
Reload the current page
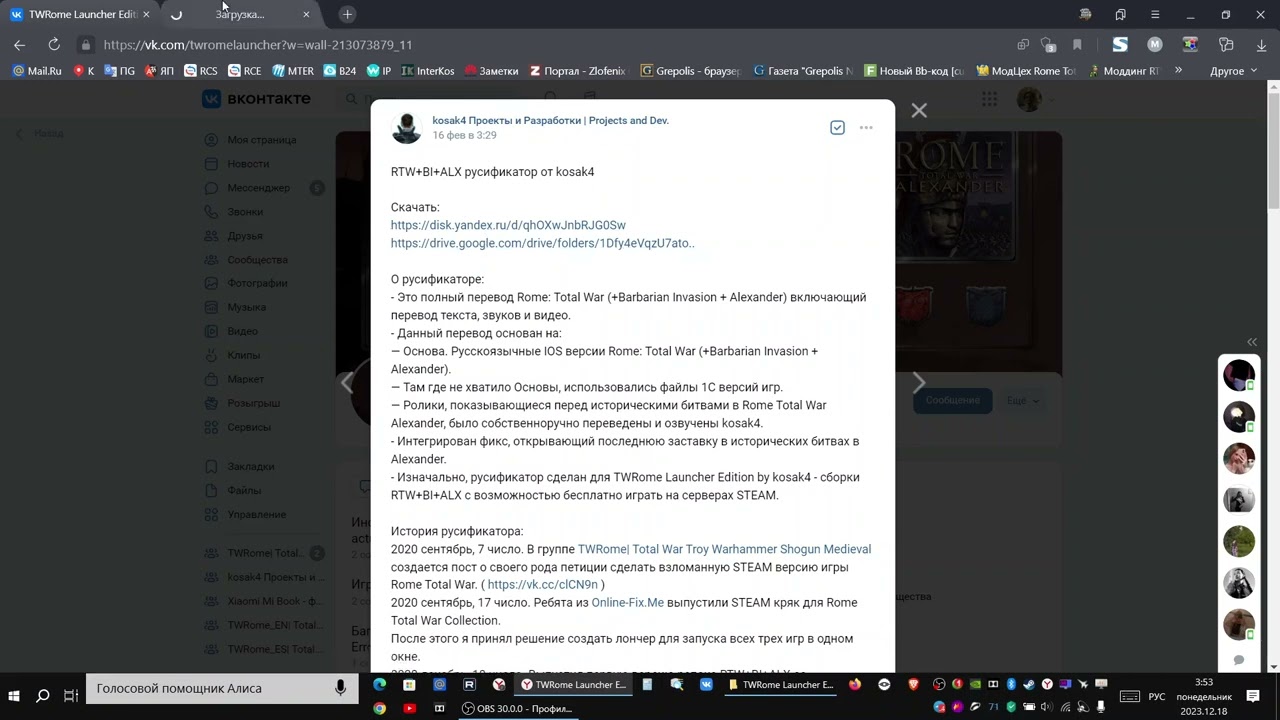pyautogui.click(x=54, y=44)
